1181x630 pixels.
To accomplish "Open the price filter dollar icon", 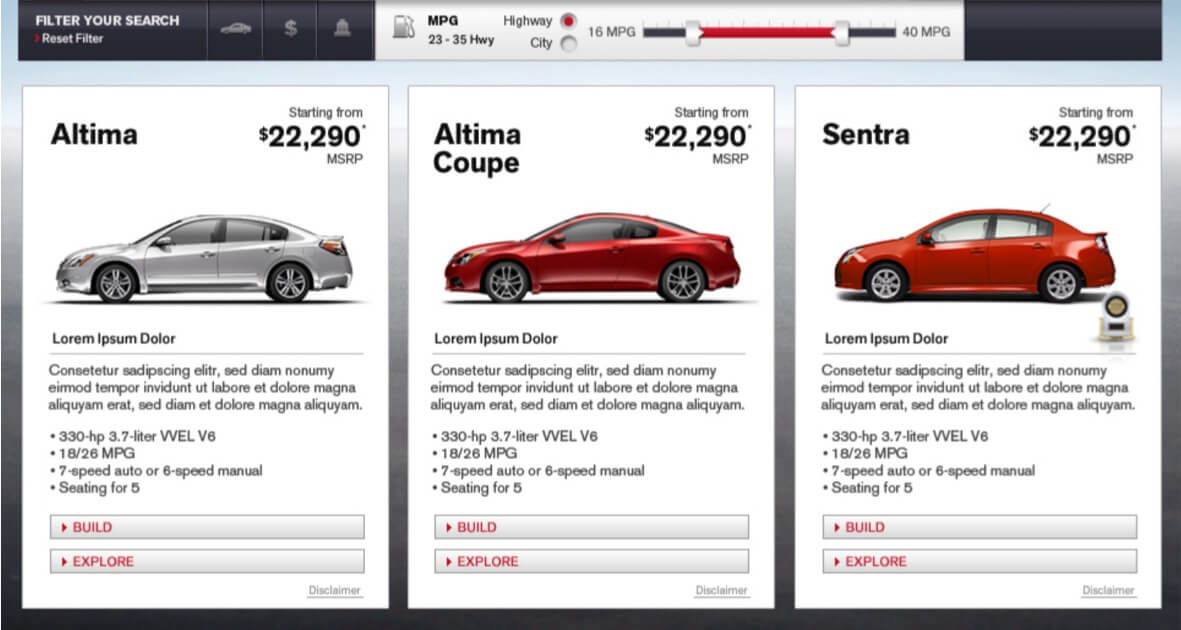I will coord(290,29).
